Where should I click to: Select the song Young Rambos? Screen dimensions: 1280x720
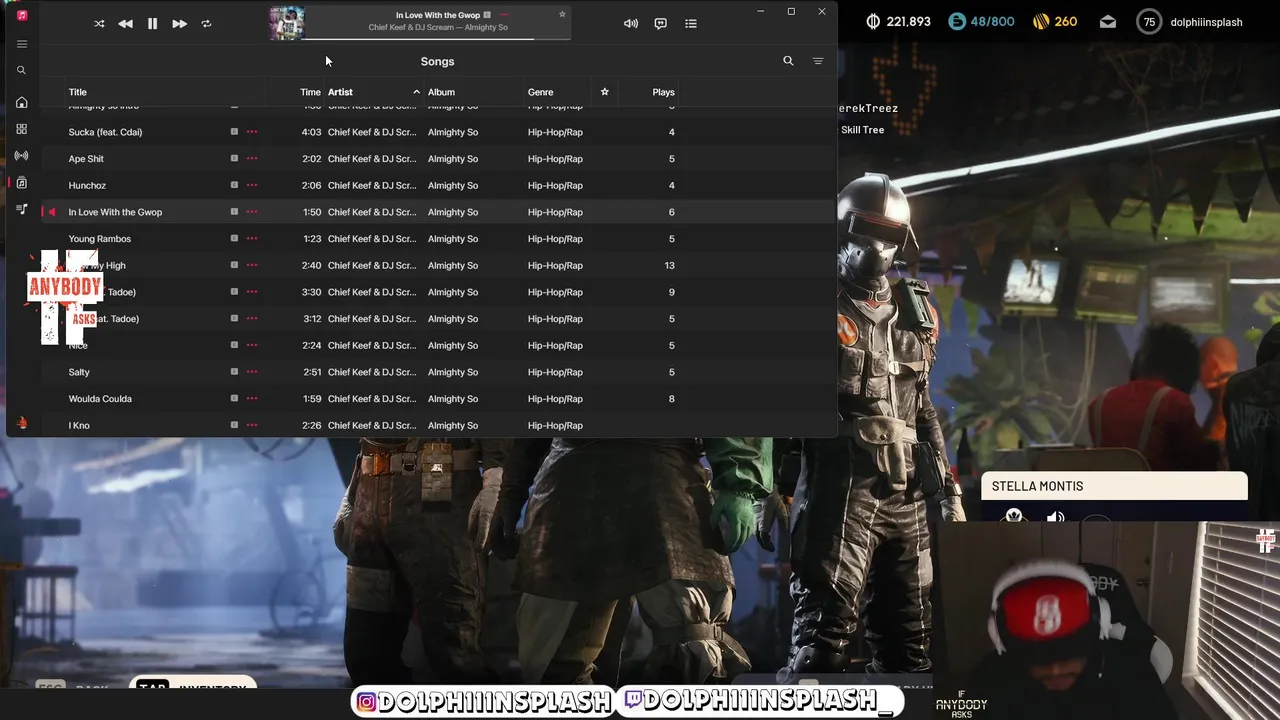point(100,239)
